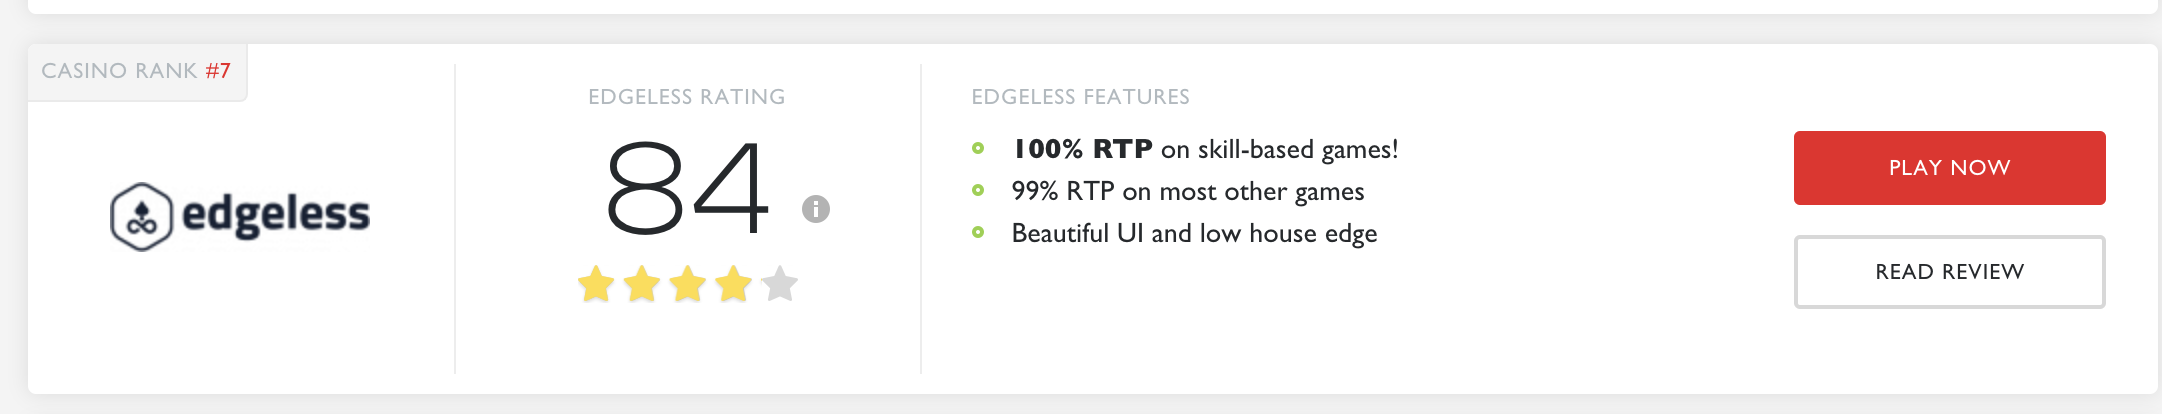
Task: Click the grey fifth rating star
Action: tap(780, 284)
